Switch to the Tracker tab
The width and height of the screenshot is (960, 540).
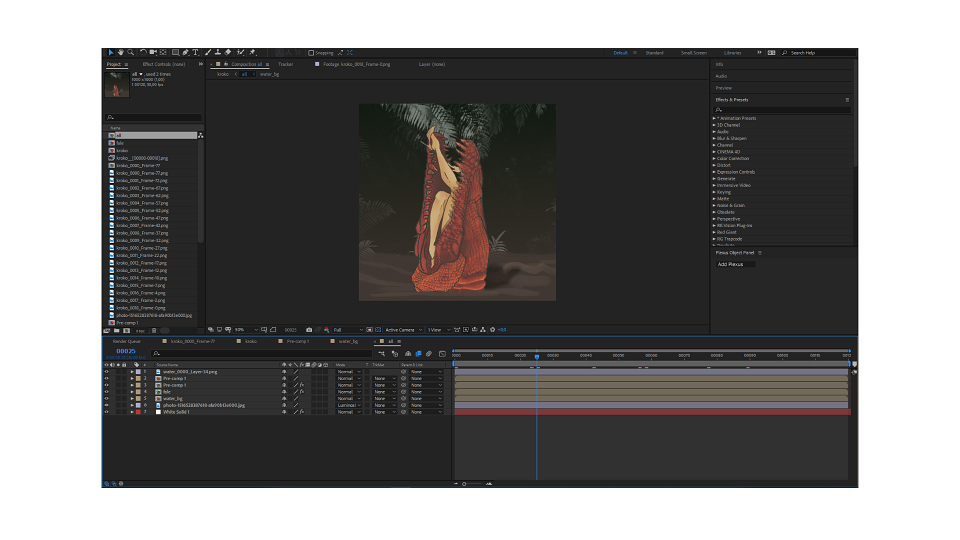click(285, 64)
